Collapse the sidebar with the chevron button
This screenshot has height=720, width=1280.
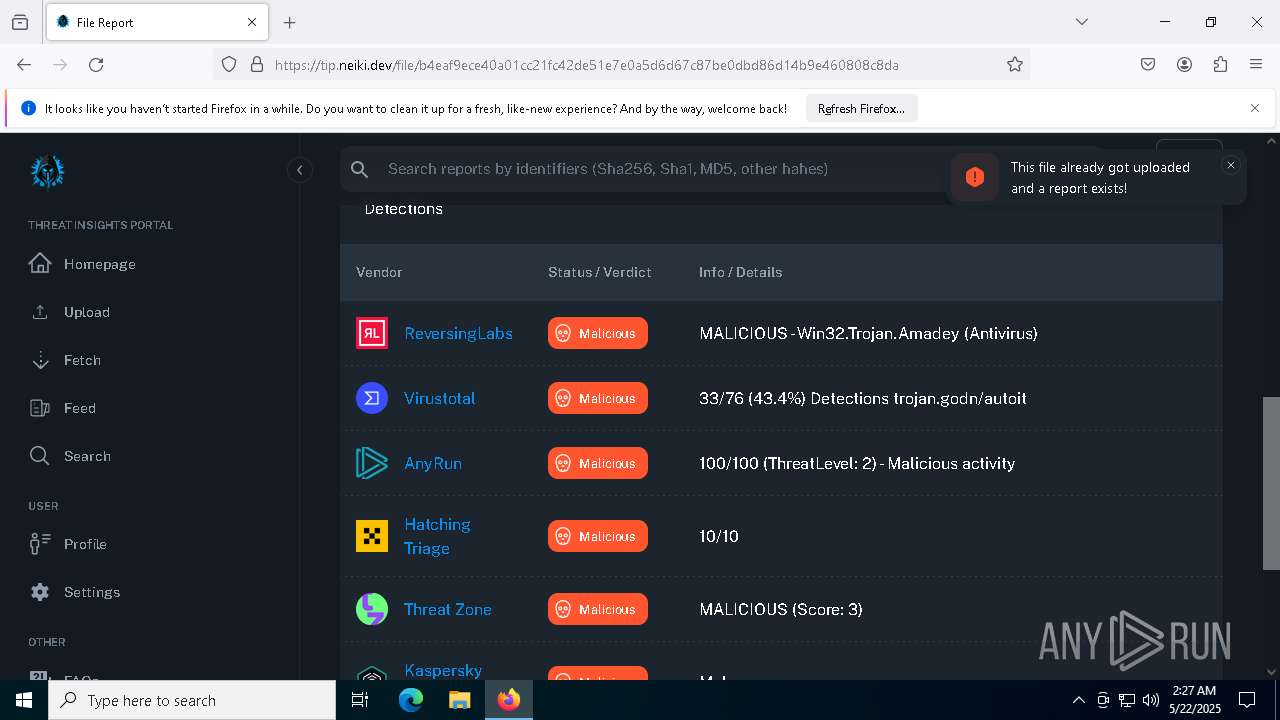coord(300,170)
